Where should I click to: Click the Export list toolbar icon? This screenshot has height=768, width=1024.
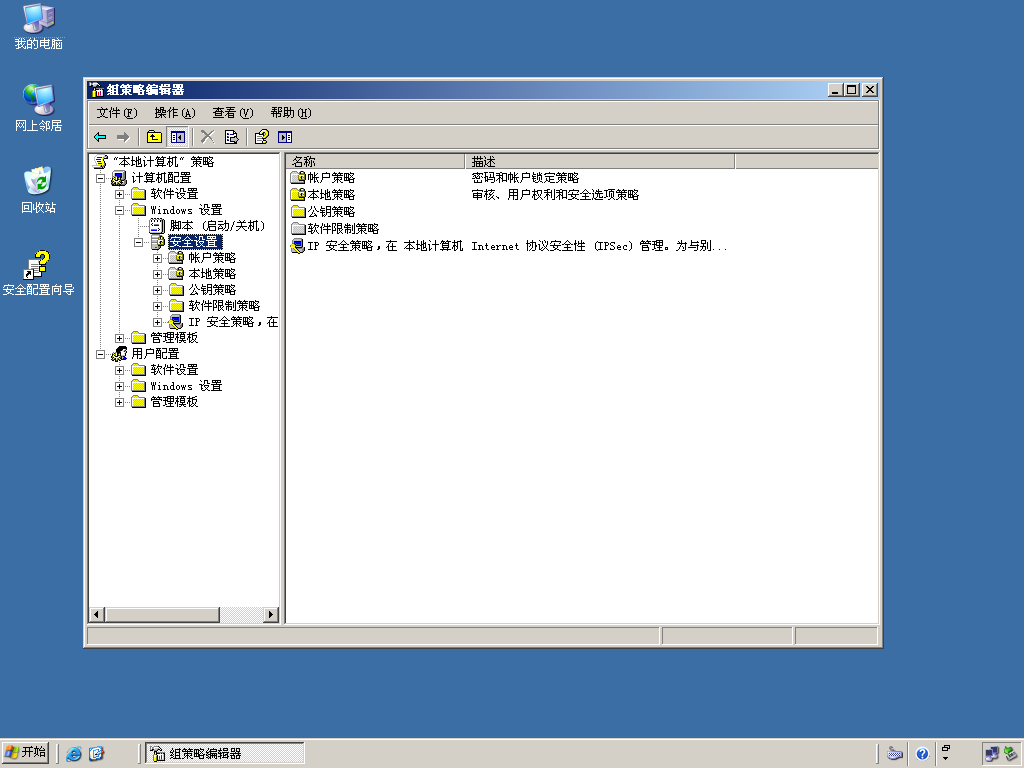pyautogui.click(x=231, y=137)
